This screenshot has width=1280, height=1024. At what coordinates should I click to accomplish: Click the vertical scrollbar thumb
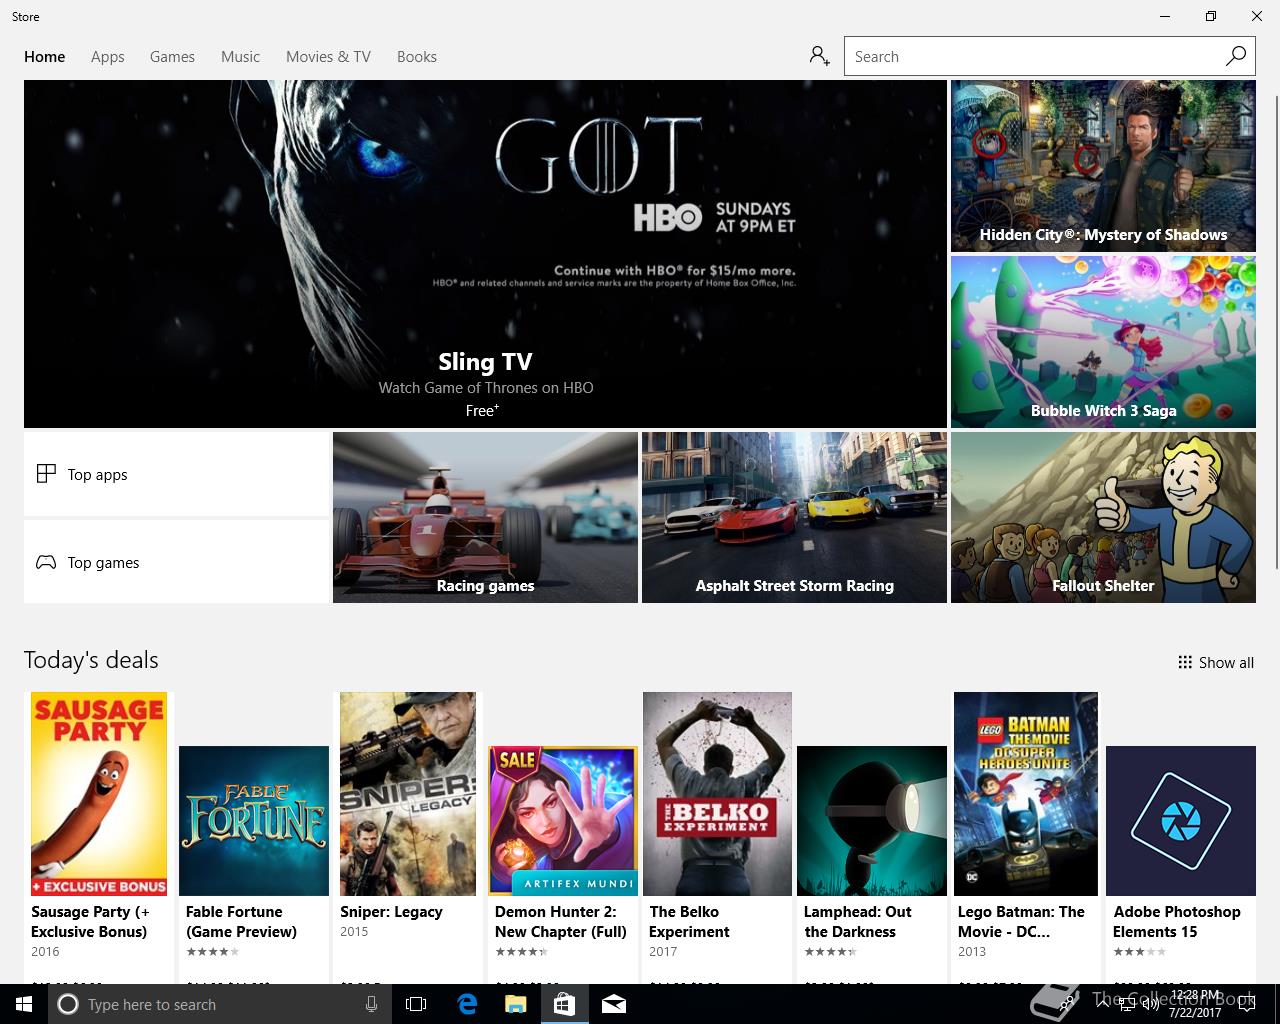(1277, 330)
